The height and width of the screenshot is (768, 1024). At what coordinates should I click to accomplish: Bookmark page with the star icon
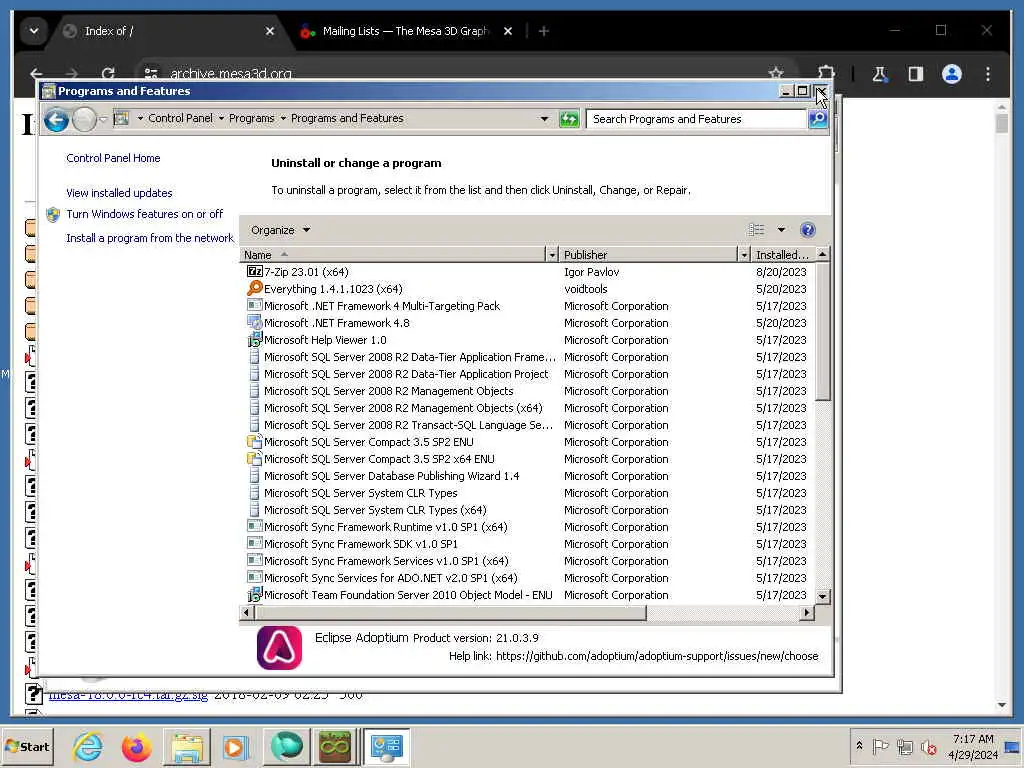tap(776, 73)
